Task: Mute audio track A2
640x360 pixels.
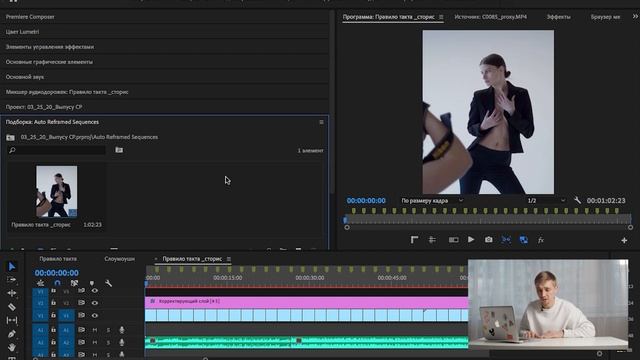Action: [x=95, y=342]
